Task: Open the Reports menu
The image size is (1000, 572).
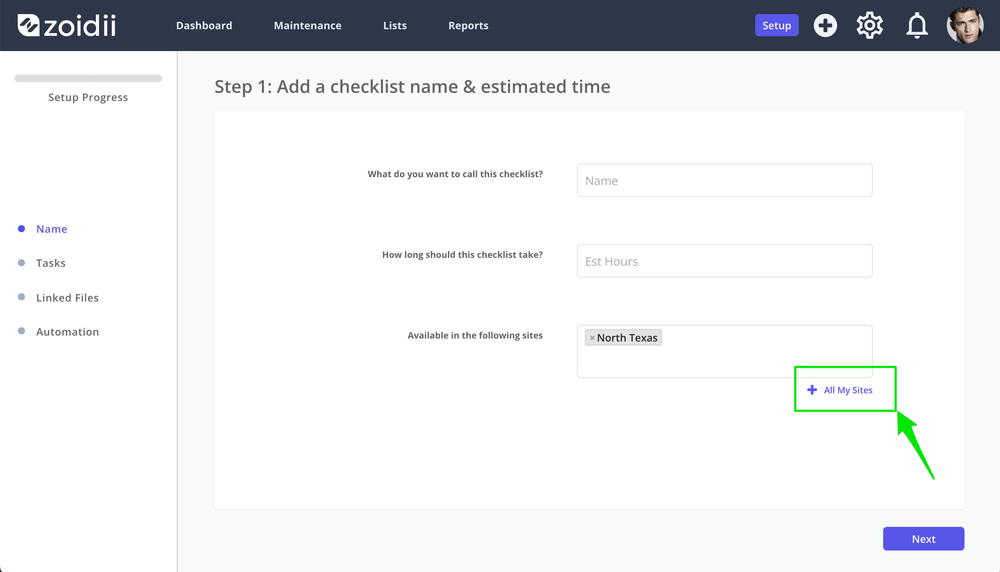Action: (x=468, y=26)
